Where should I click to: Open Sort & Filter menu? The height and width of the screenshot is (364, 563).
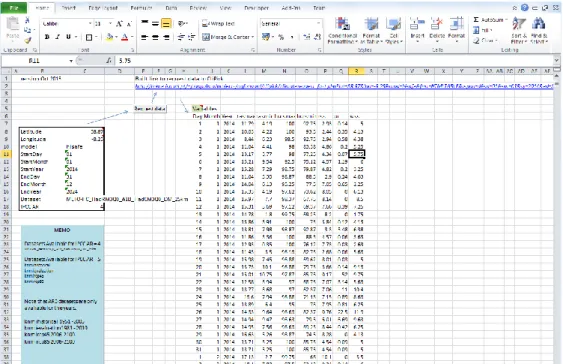[519, 31]
